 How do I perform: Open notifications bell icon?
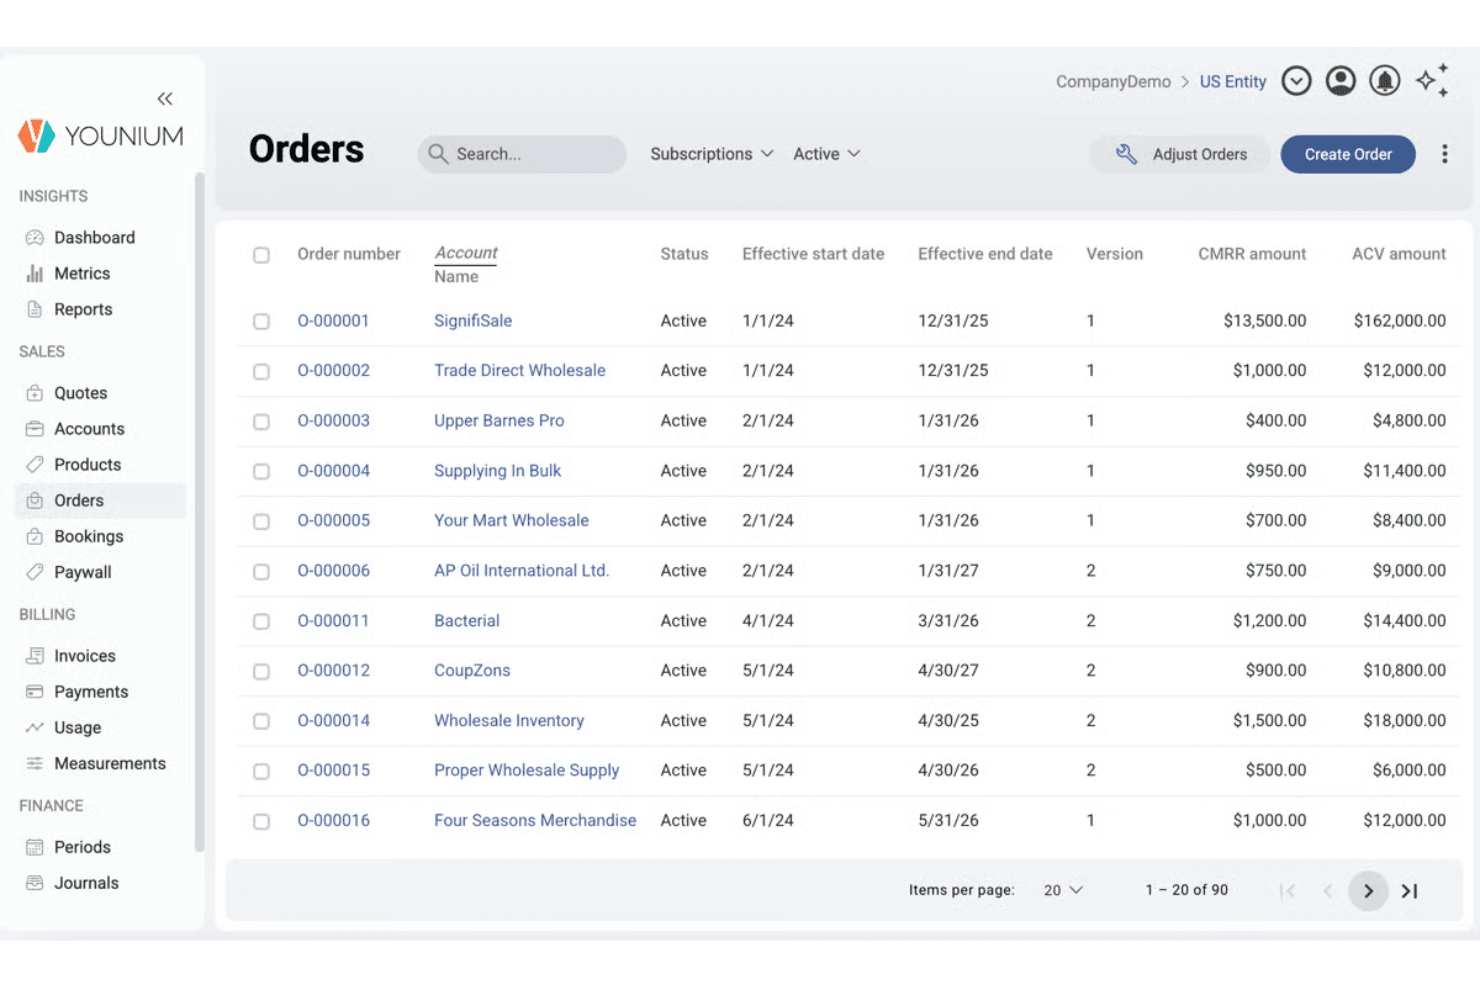pyautogui.click(x=1384, y=81)
